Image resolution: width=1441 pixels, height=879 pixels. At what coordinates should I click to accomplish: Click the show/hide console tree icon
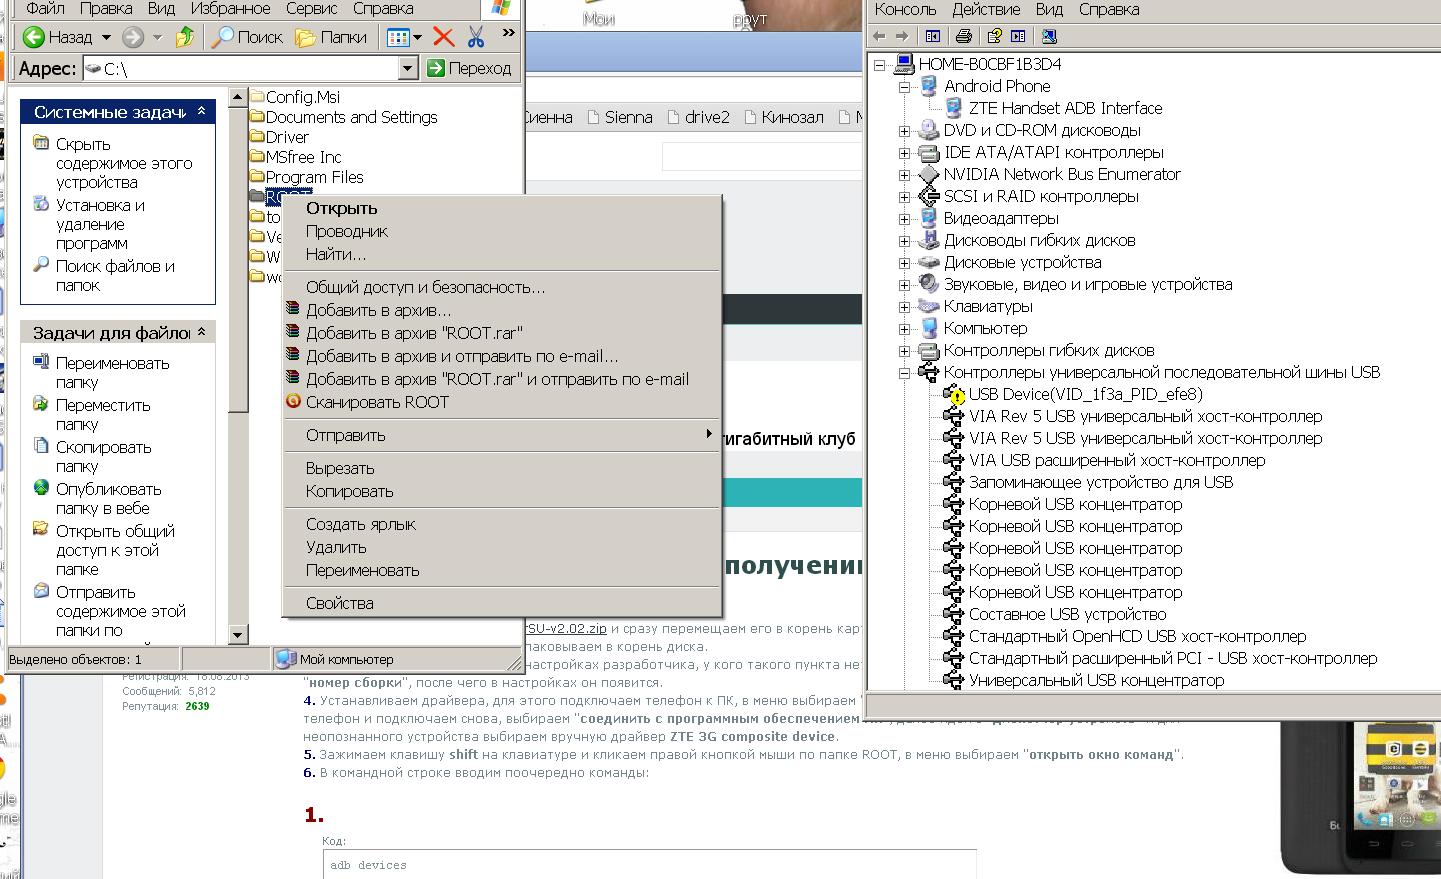pos(933,36)
